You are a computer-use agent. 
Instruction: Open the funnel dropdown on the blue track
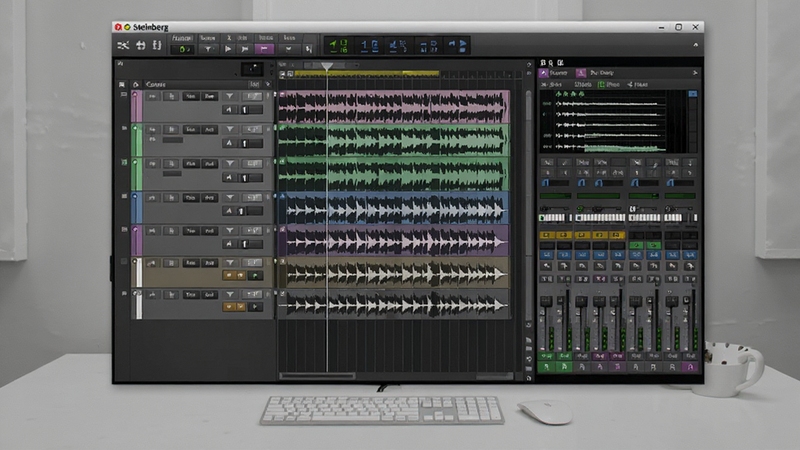pos(230,197)
